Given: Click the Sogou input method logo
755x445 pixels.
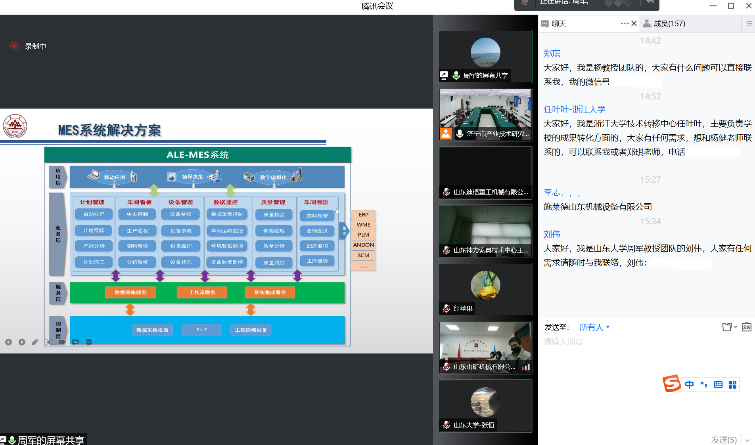Looking at the screenshot, I should [671, 384].
